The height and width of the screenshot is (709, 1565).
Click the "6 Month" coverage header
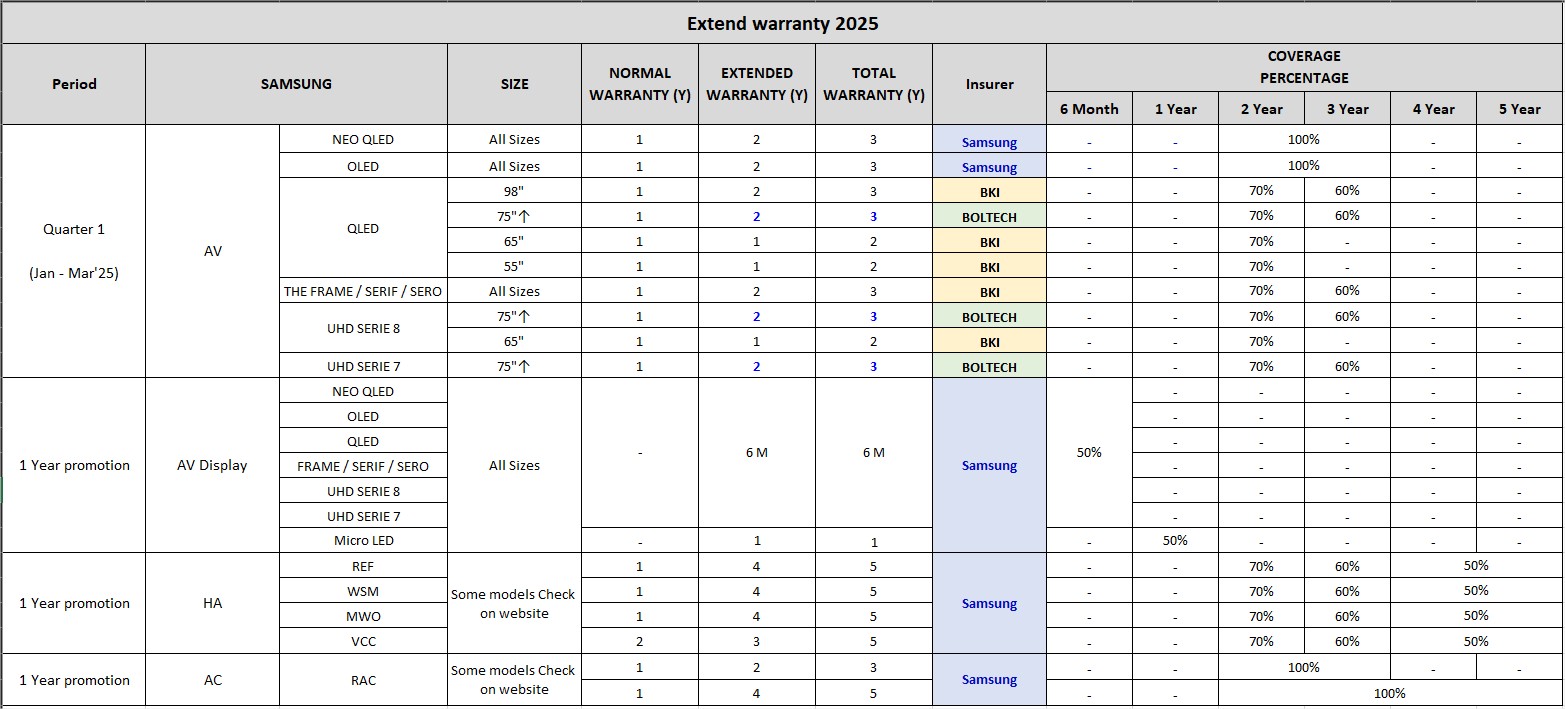1089,109
